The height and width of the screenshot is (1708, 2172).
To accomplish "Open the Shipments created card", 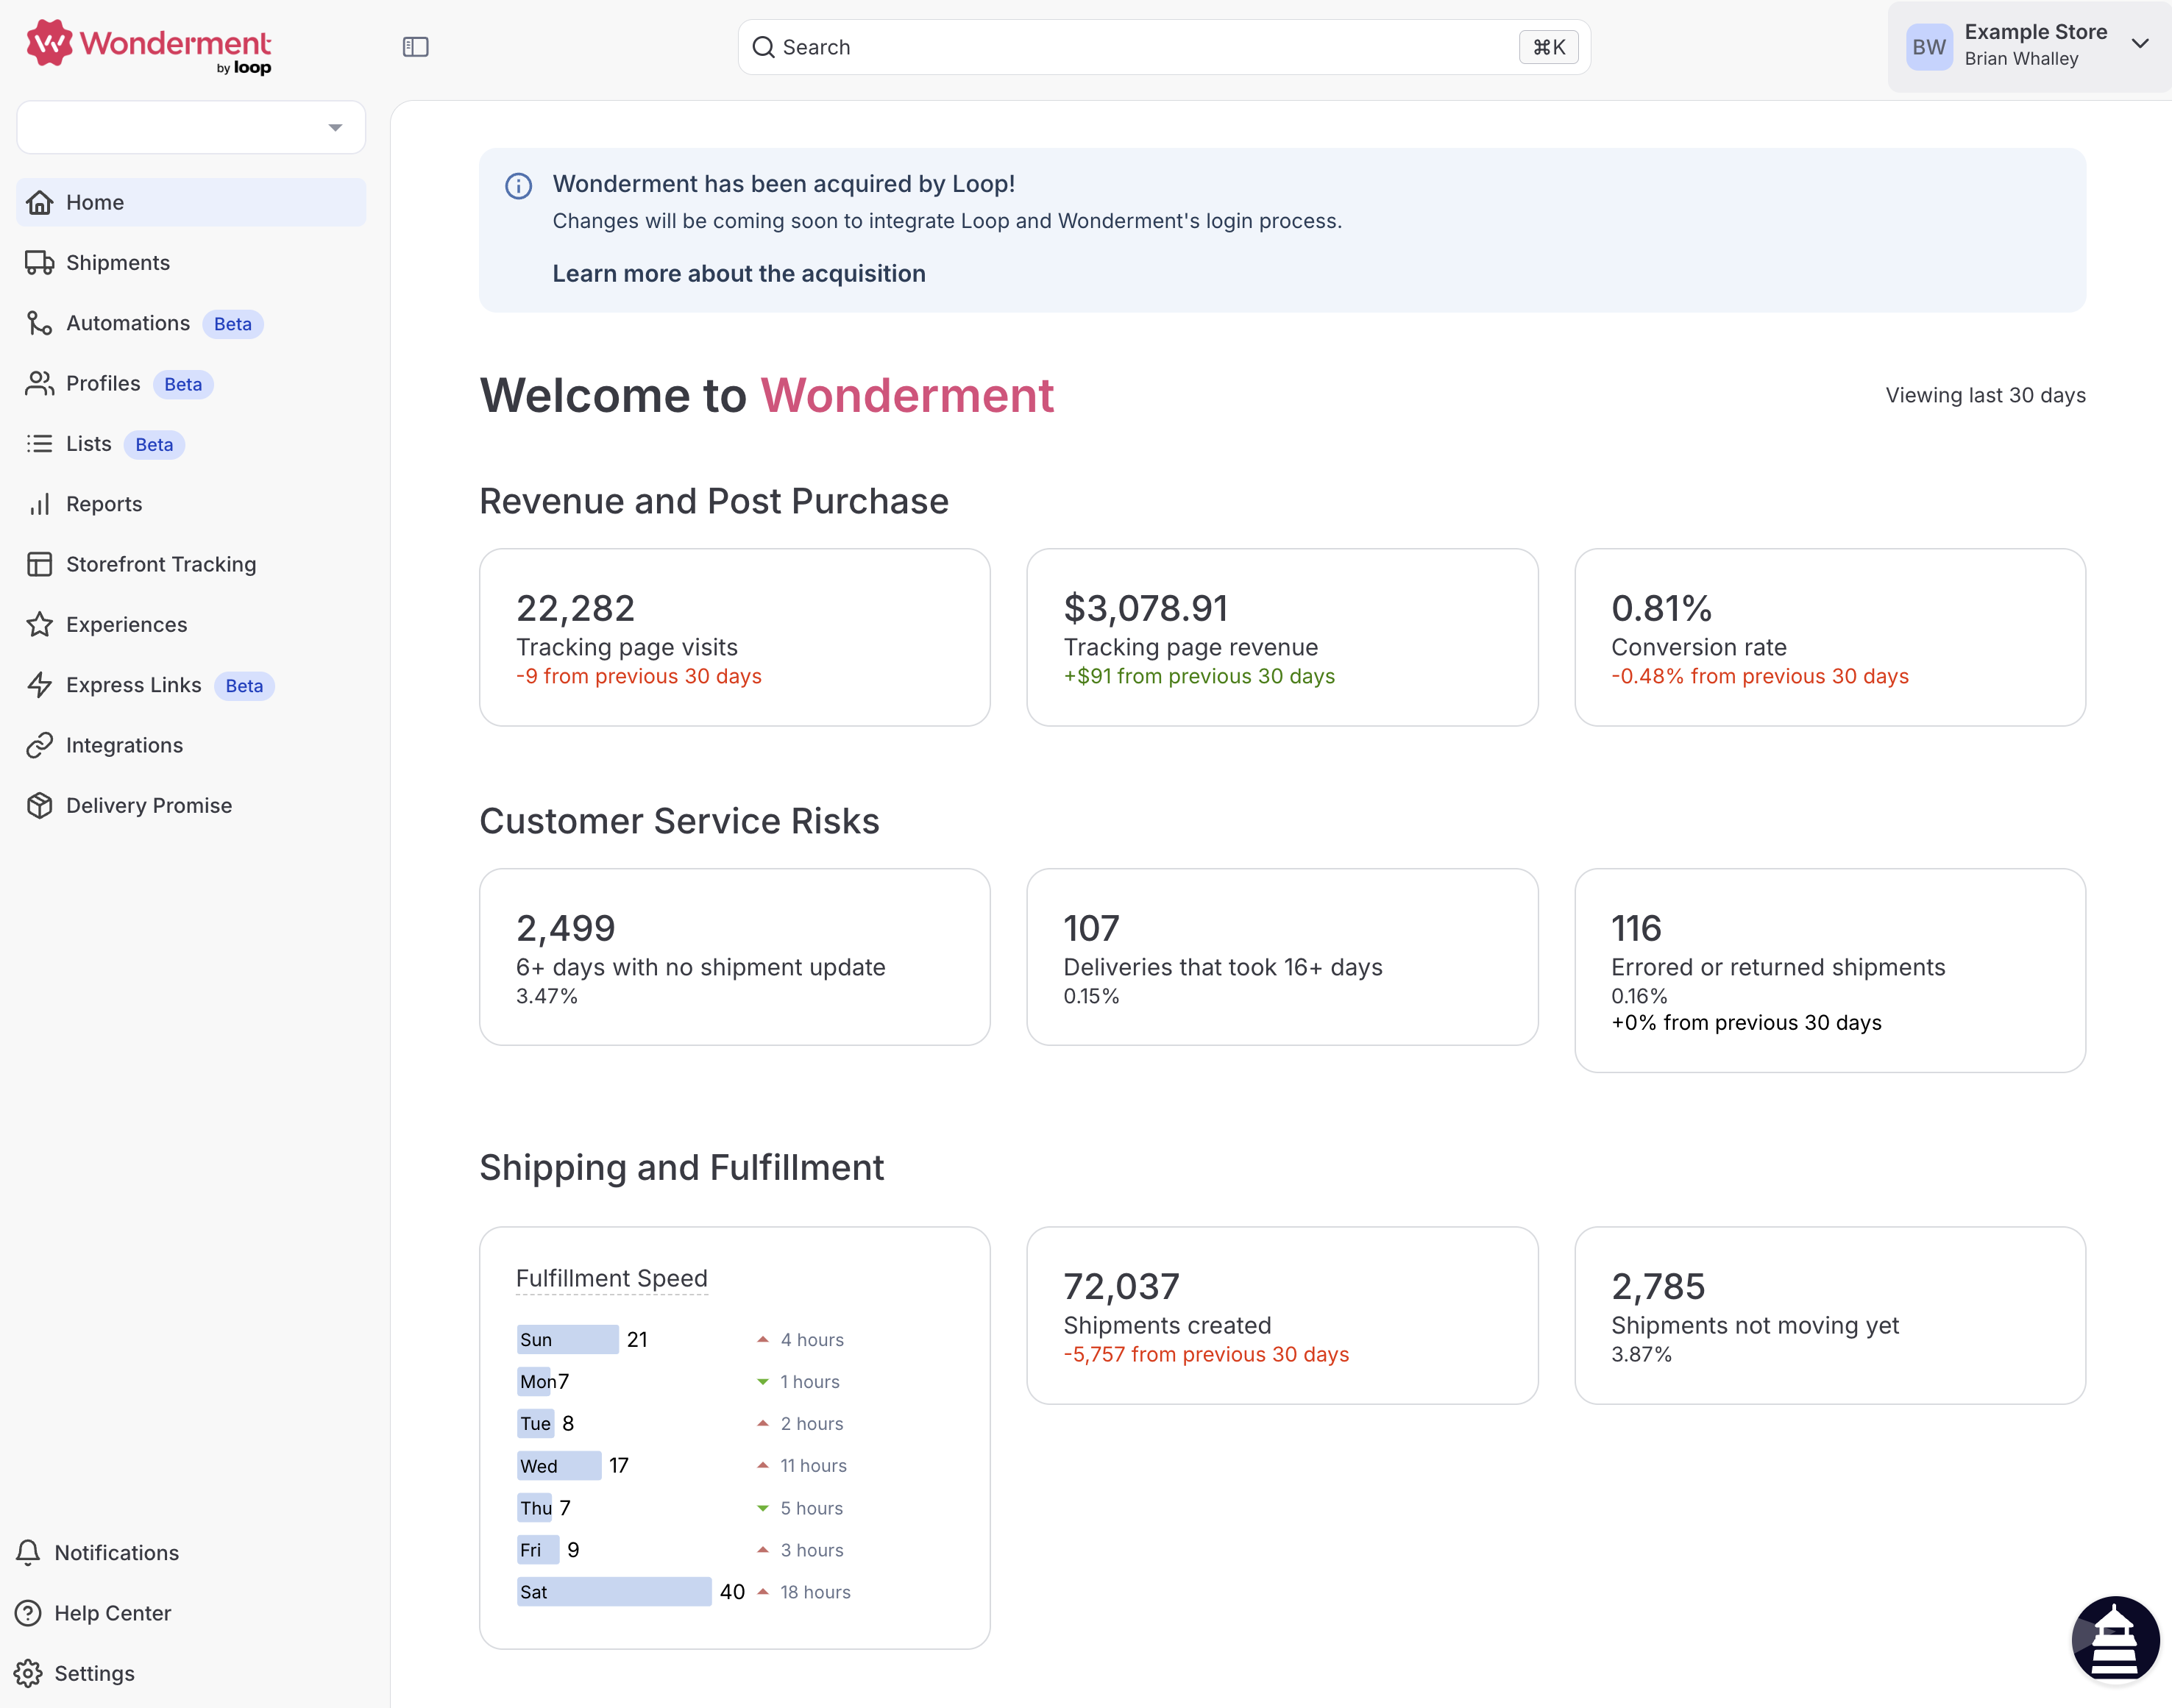I will [x=1282, y=1315].
